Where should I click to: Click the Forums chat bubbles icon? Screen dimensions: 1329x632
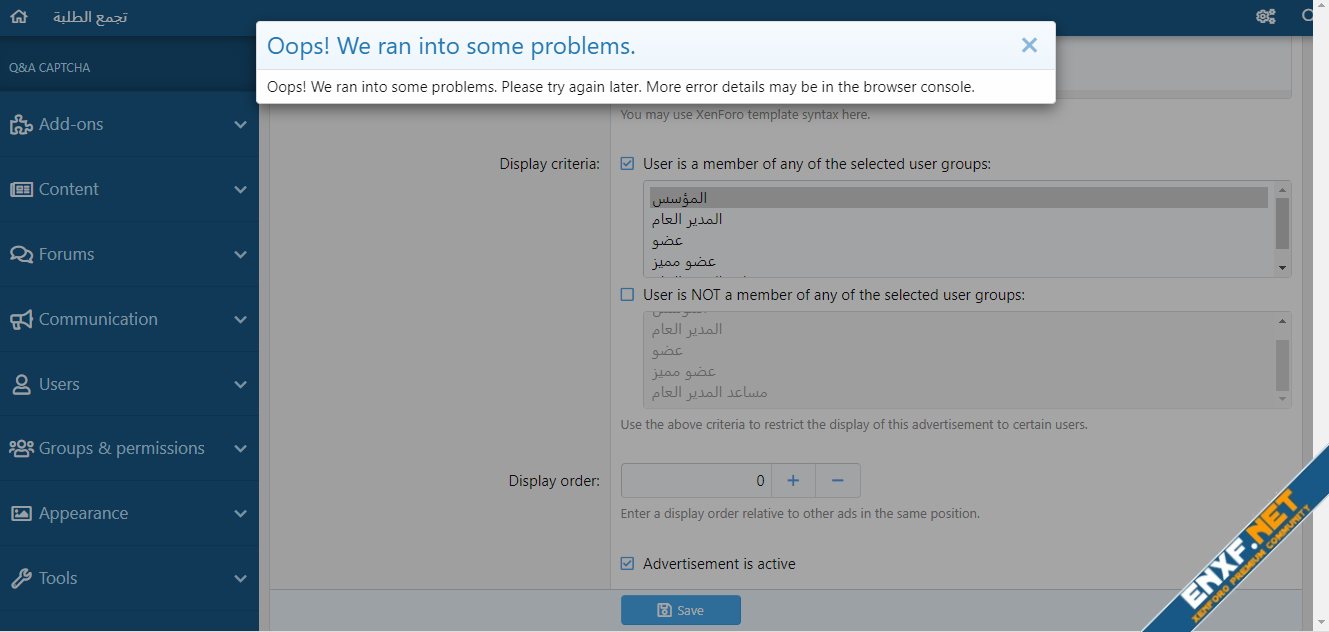coord(21,255)
